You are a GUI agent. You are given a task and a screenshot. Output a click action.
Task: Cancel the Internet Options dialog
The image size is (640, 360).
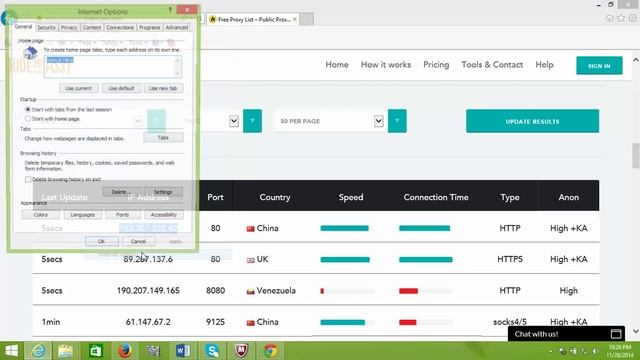(x=138, y=241)
